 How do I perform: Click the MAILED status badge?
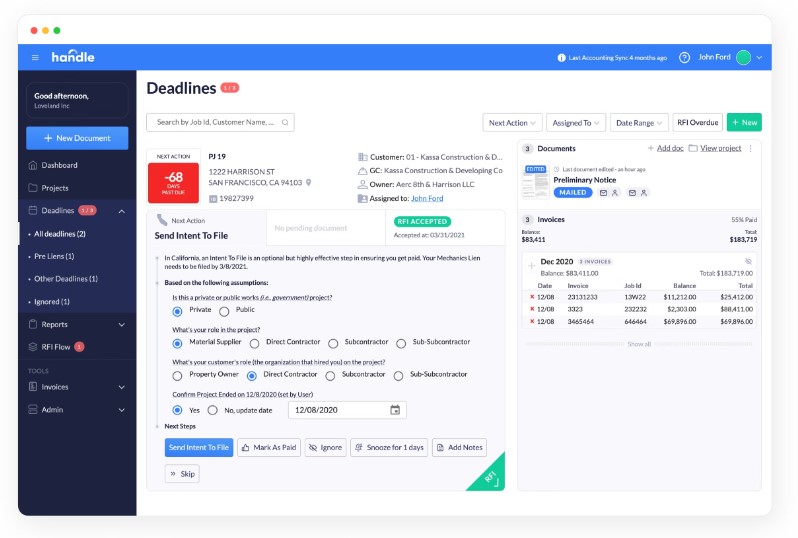[573, 192]
